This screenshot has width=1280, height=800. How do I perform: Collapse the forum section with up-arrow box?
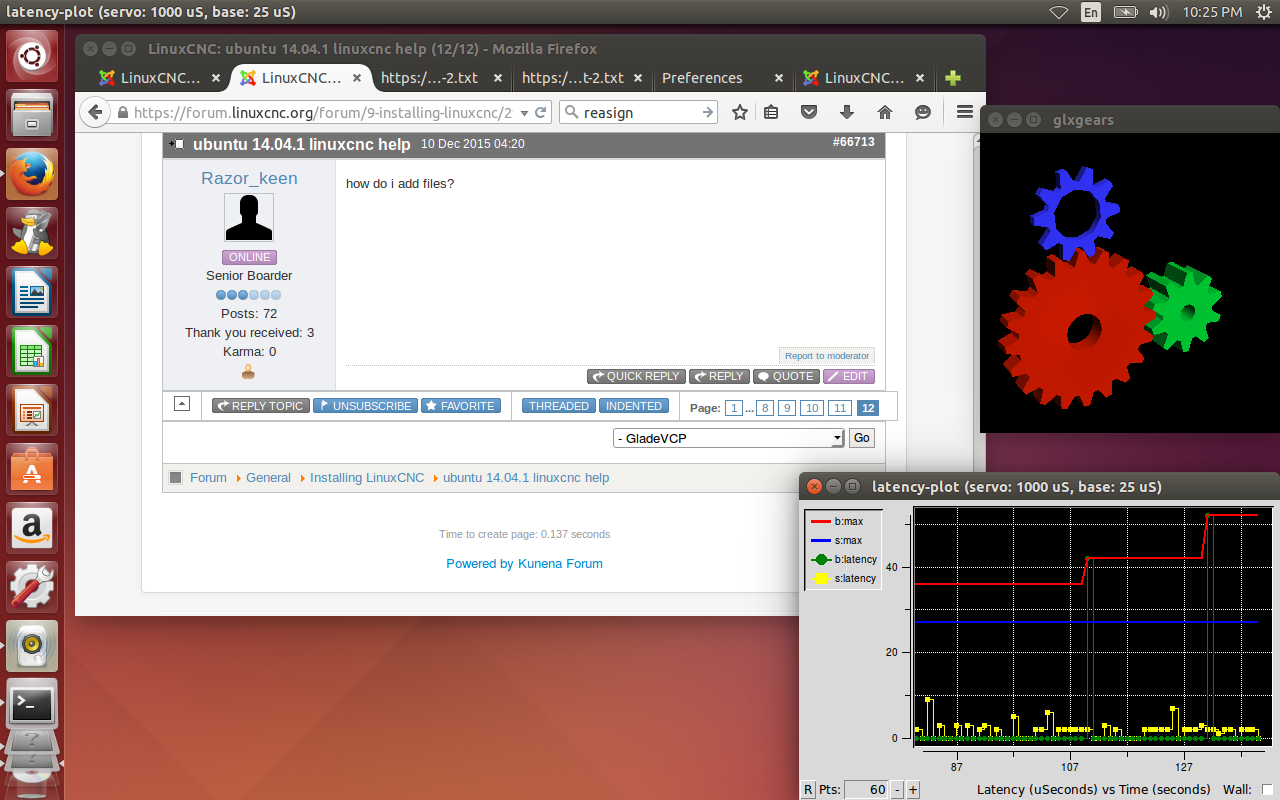182,404
